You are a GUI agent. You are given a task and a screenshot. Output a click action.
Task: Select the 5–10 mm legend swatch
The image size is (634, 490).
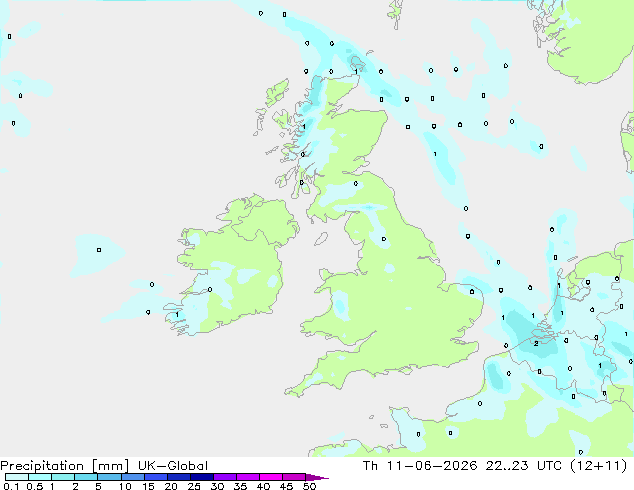click(109, 477)
